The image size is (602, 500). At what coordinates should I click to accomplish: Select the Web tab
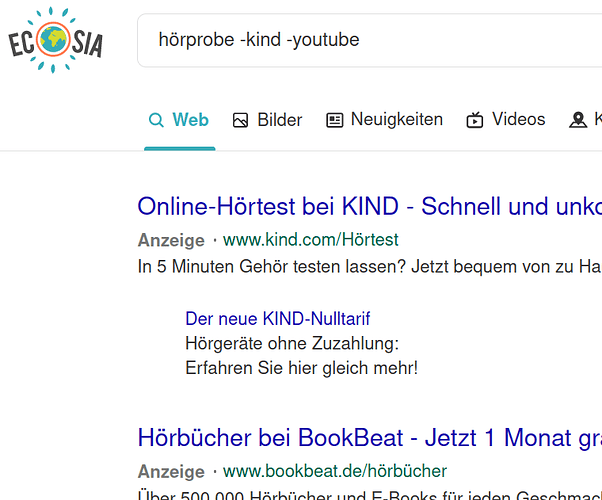[x=179, y=120]
